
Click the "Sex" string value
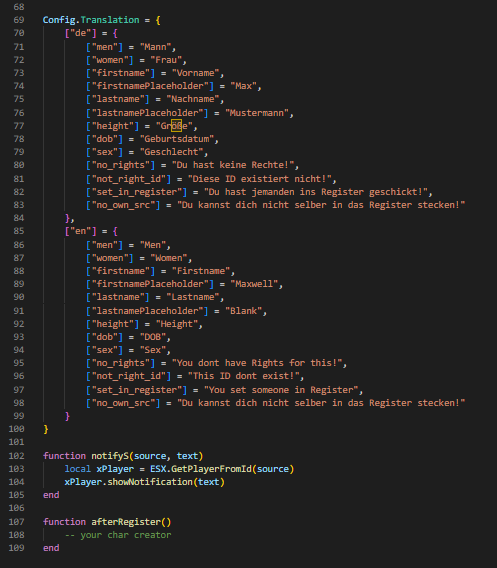click(x=153, y=350)
